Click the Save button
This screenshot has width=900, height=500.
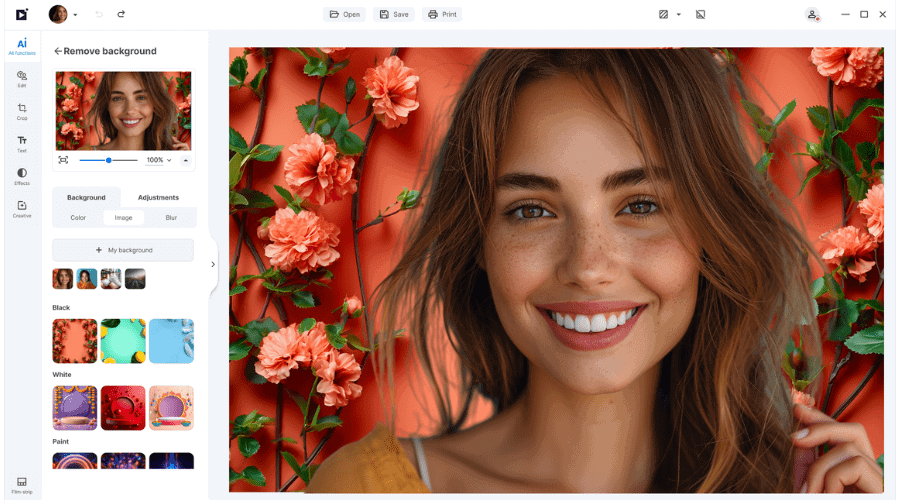click(x=394, y=14)
